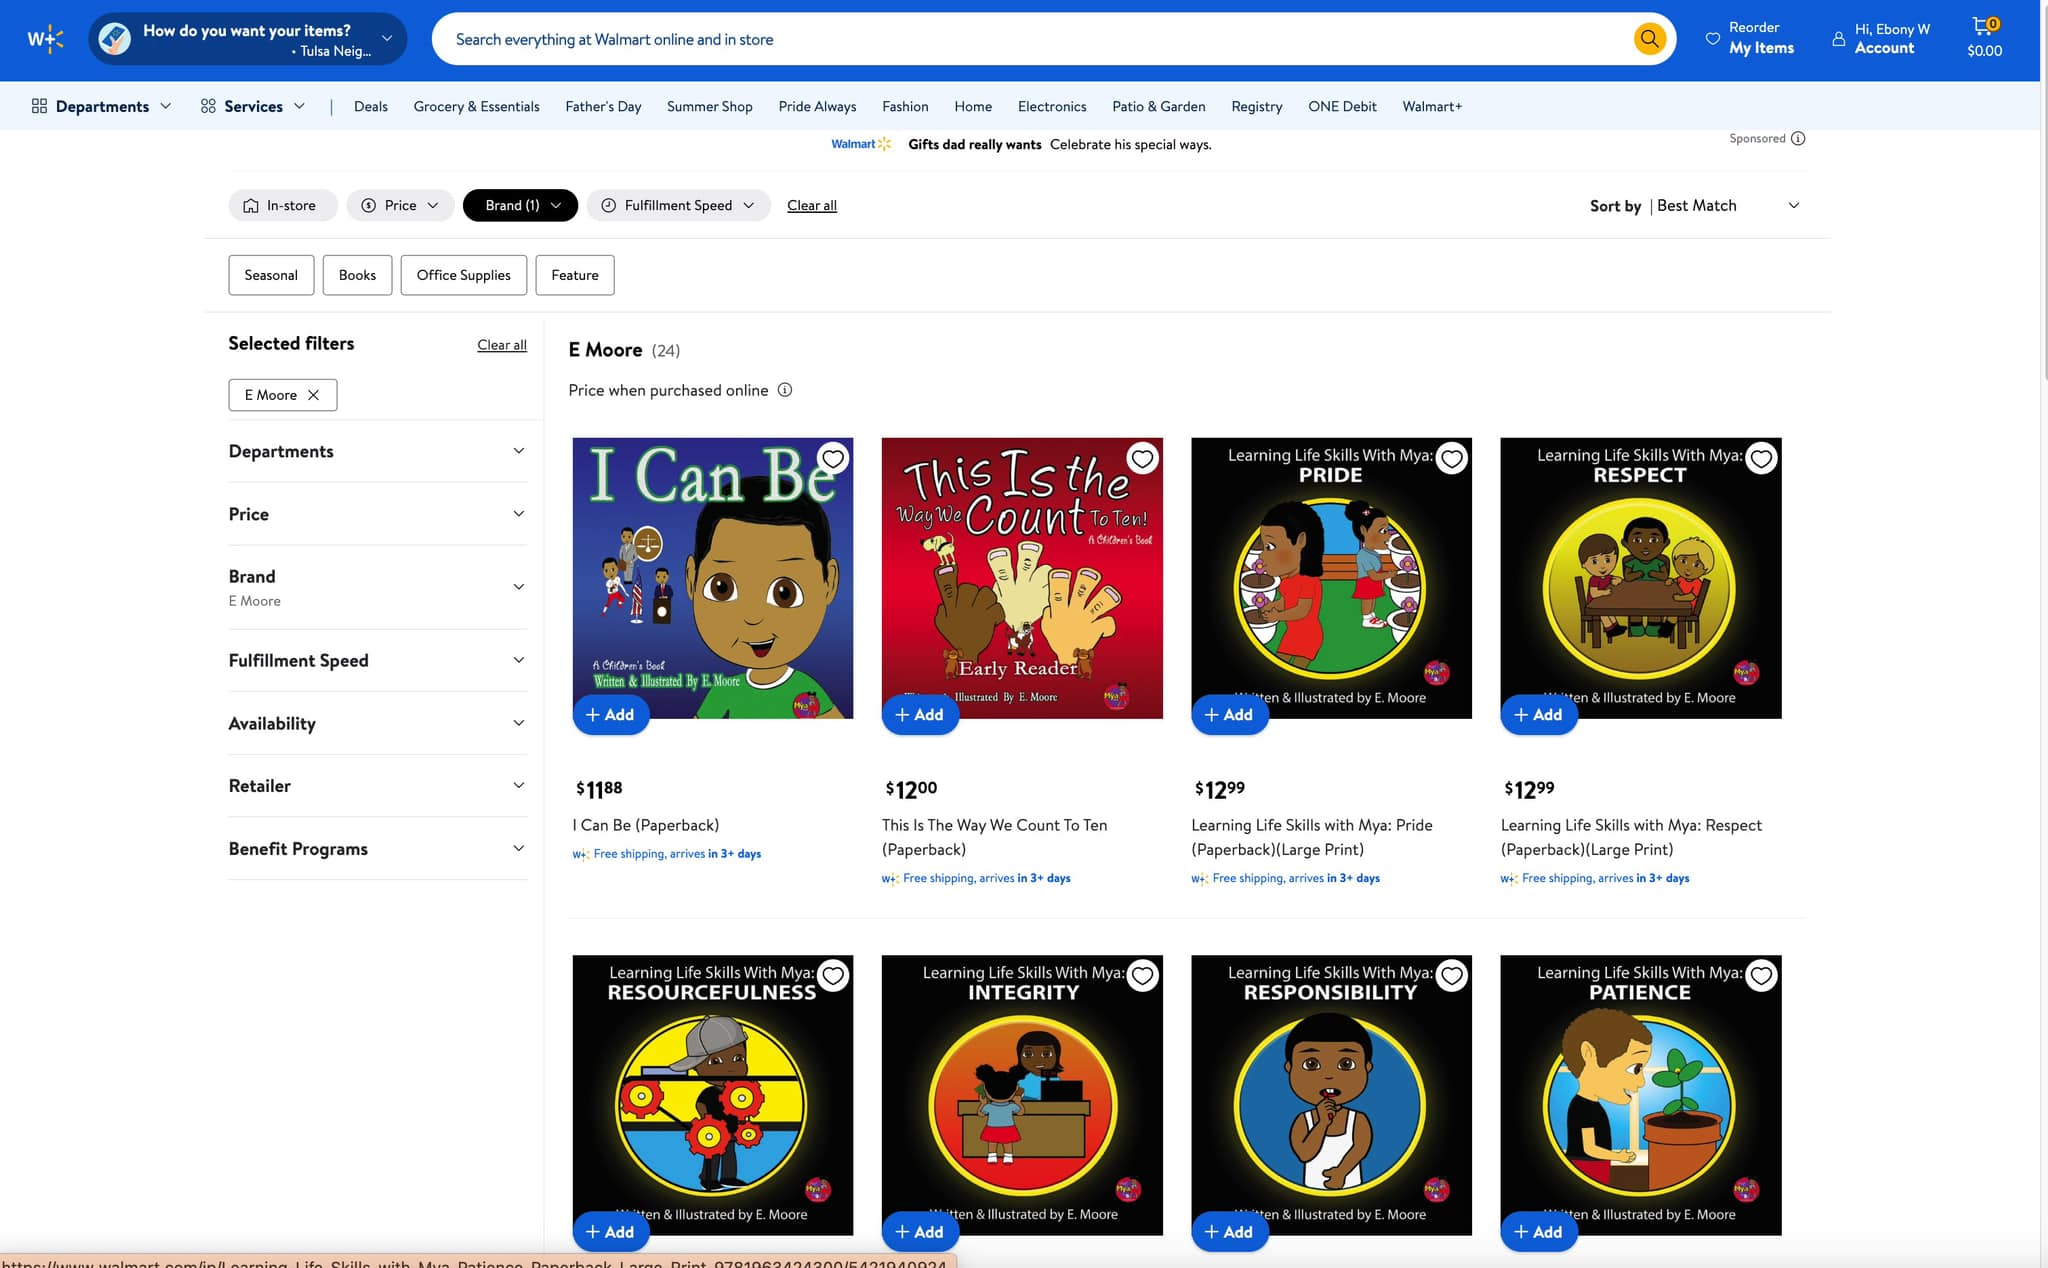The image size is (2048, 1268).
Task: Add Mya: Patience book to cart
Action: (1538, 1231)
